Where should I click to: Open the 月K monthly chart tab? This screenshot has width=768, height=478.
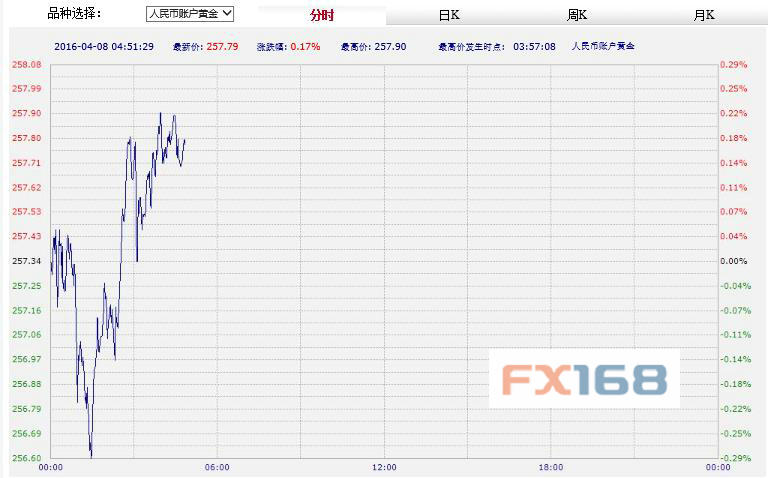(704, 15)
